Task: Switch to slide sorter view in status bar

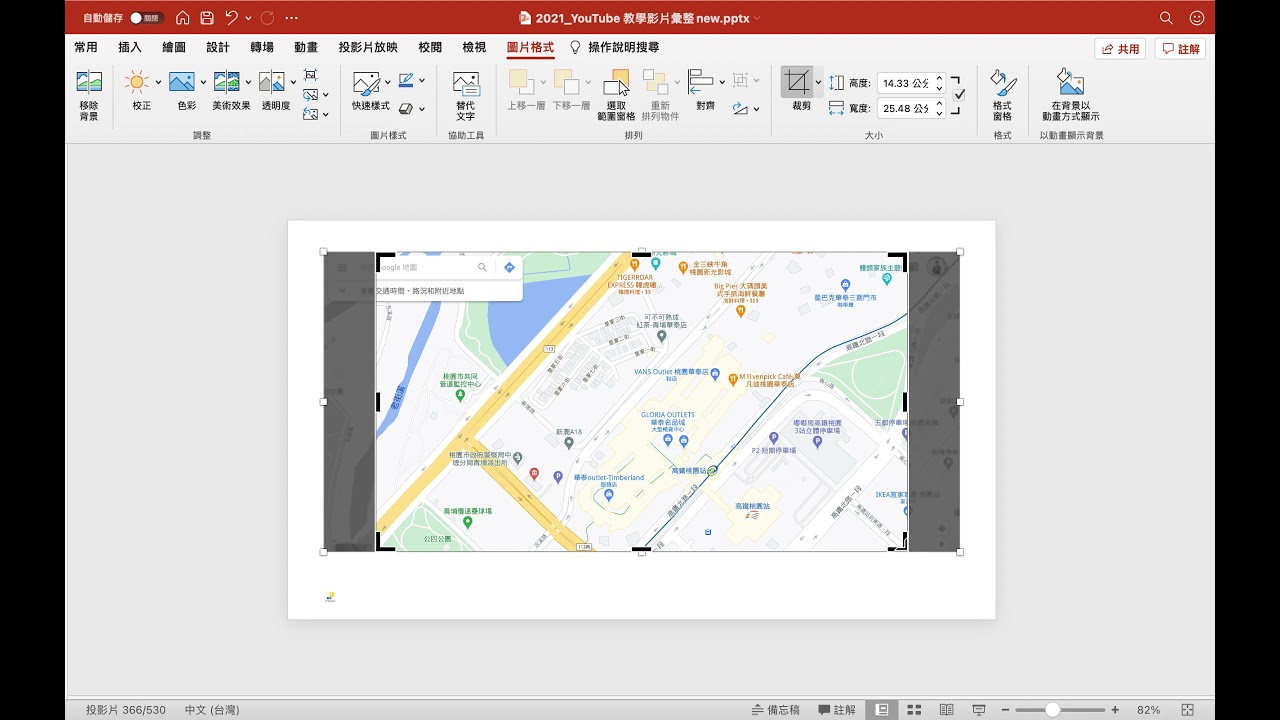Action: click(914, 710)
